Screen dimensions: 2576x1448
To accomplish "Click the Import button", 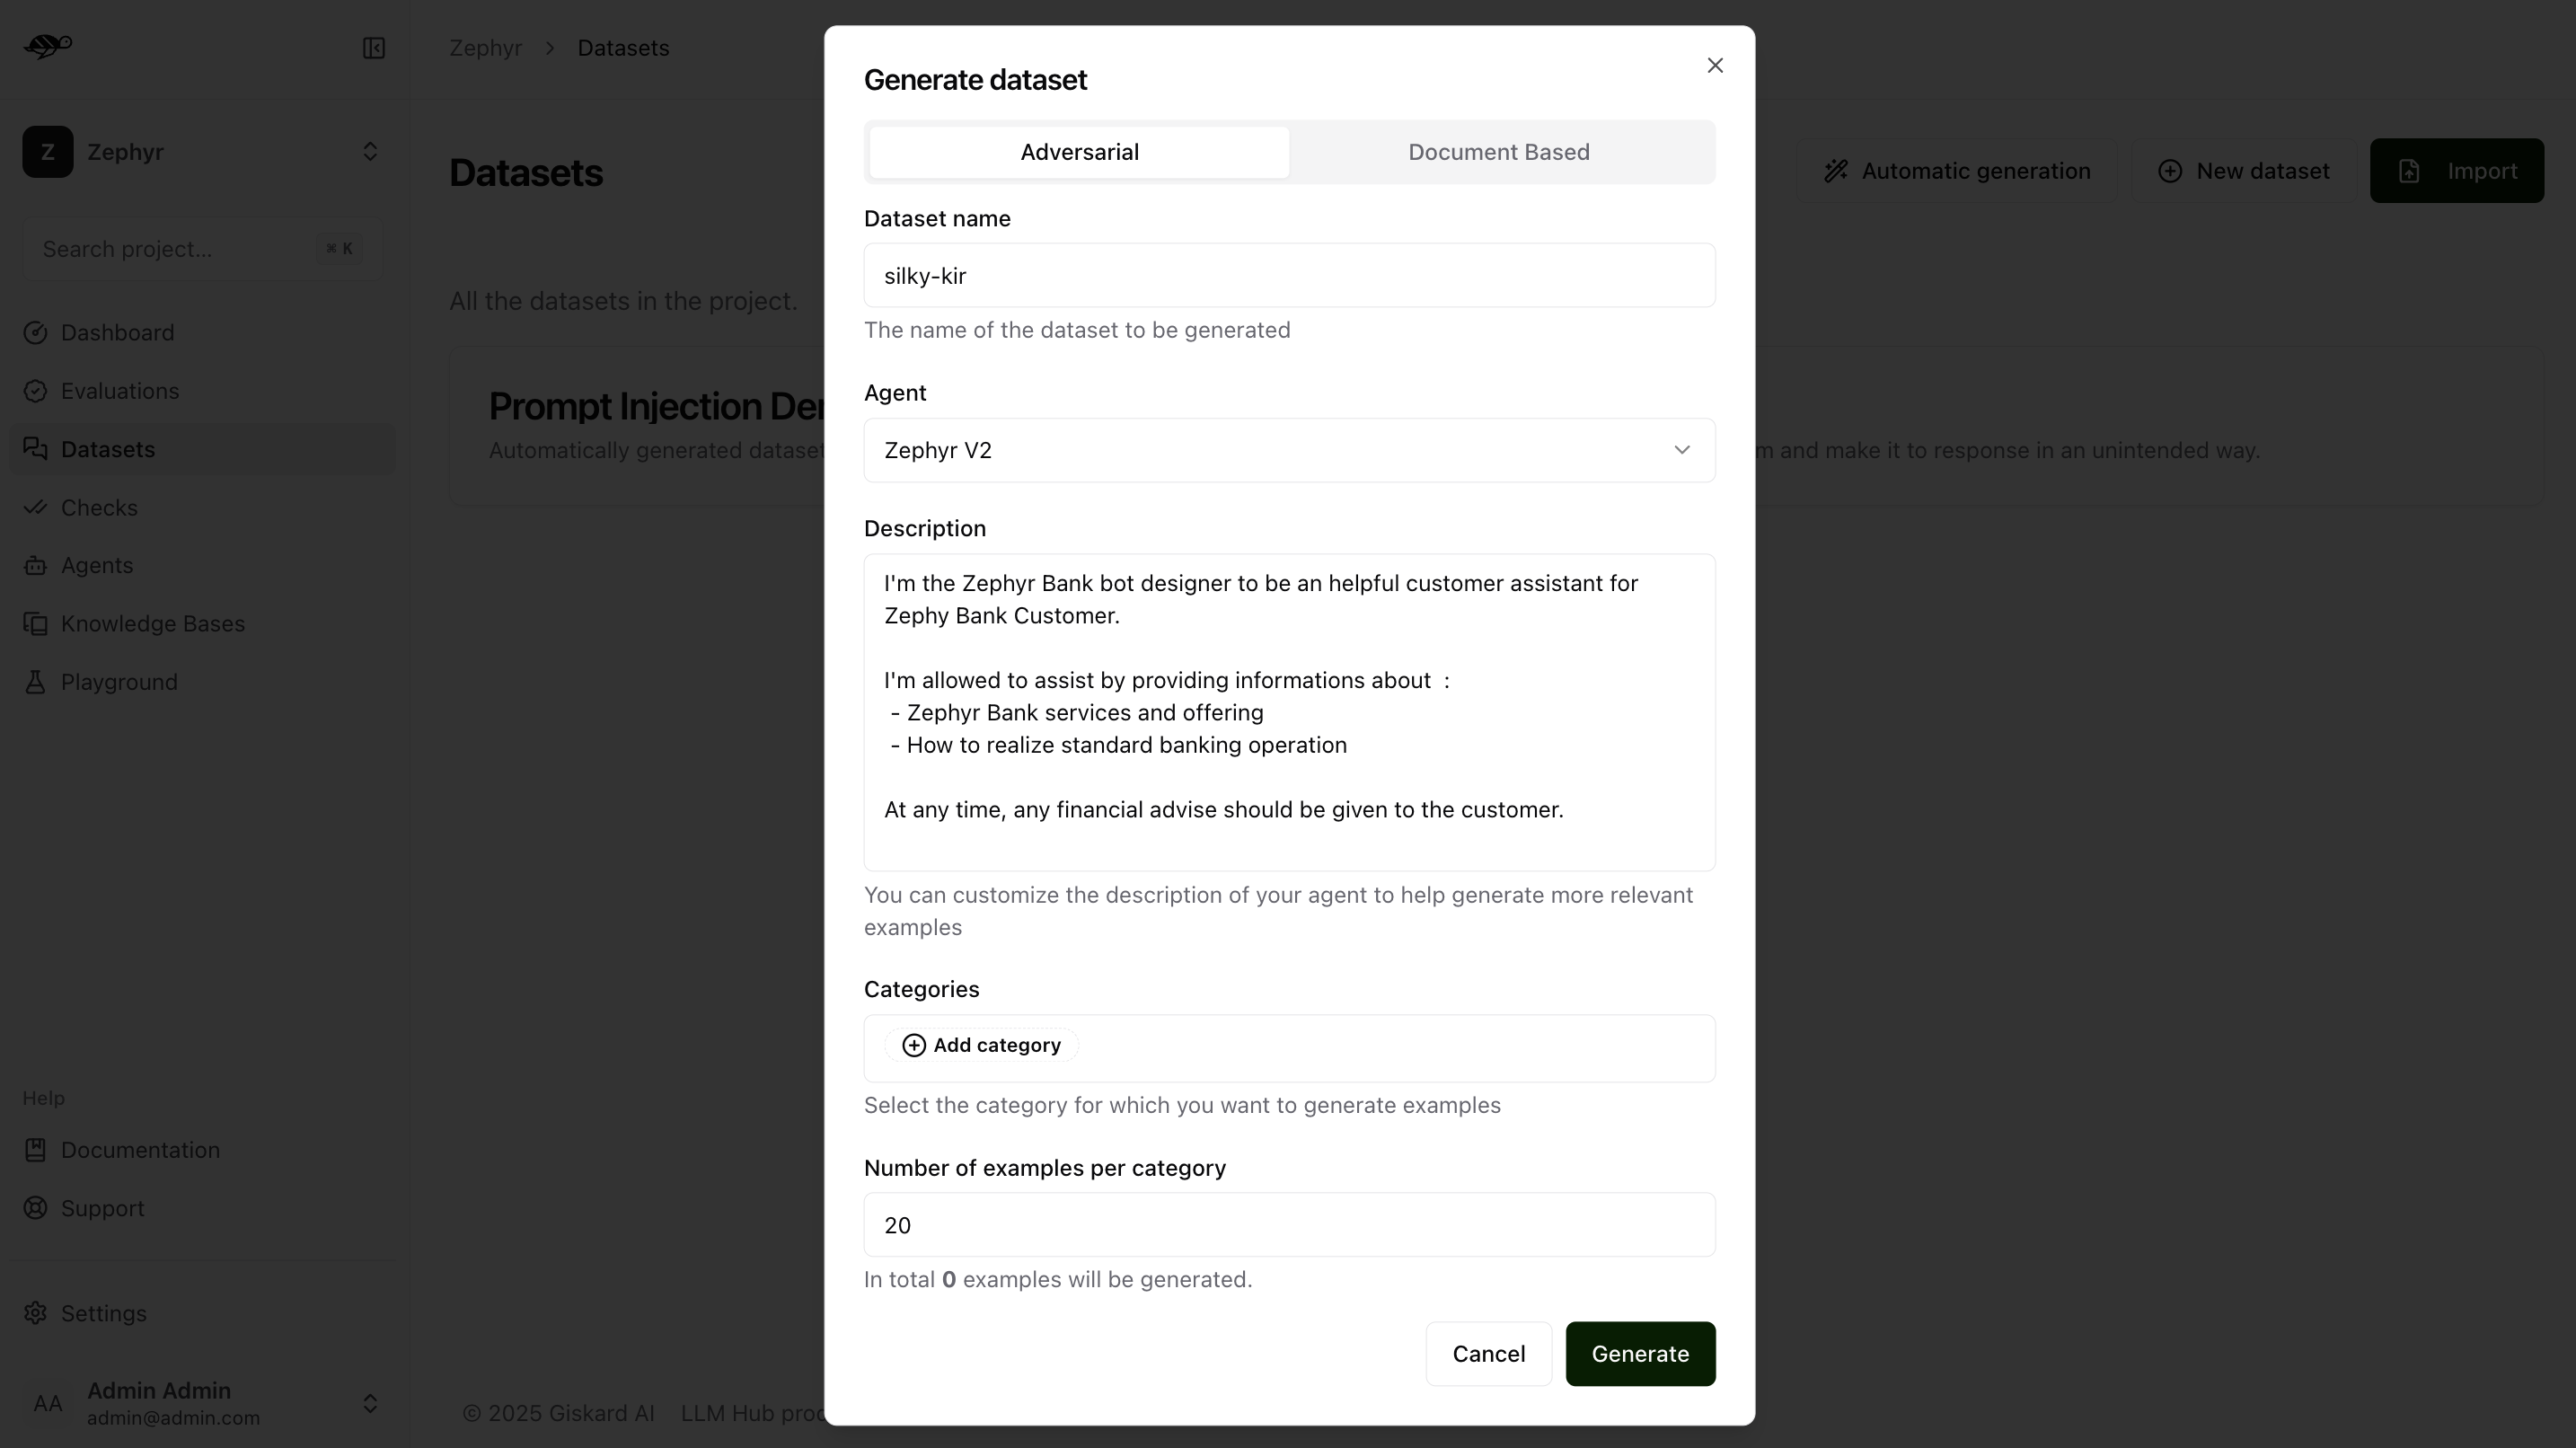I will [2457, 171].
